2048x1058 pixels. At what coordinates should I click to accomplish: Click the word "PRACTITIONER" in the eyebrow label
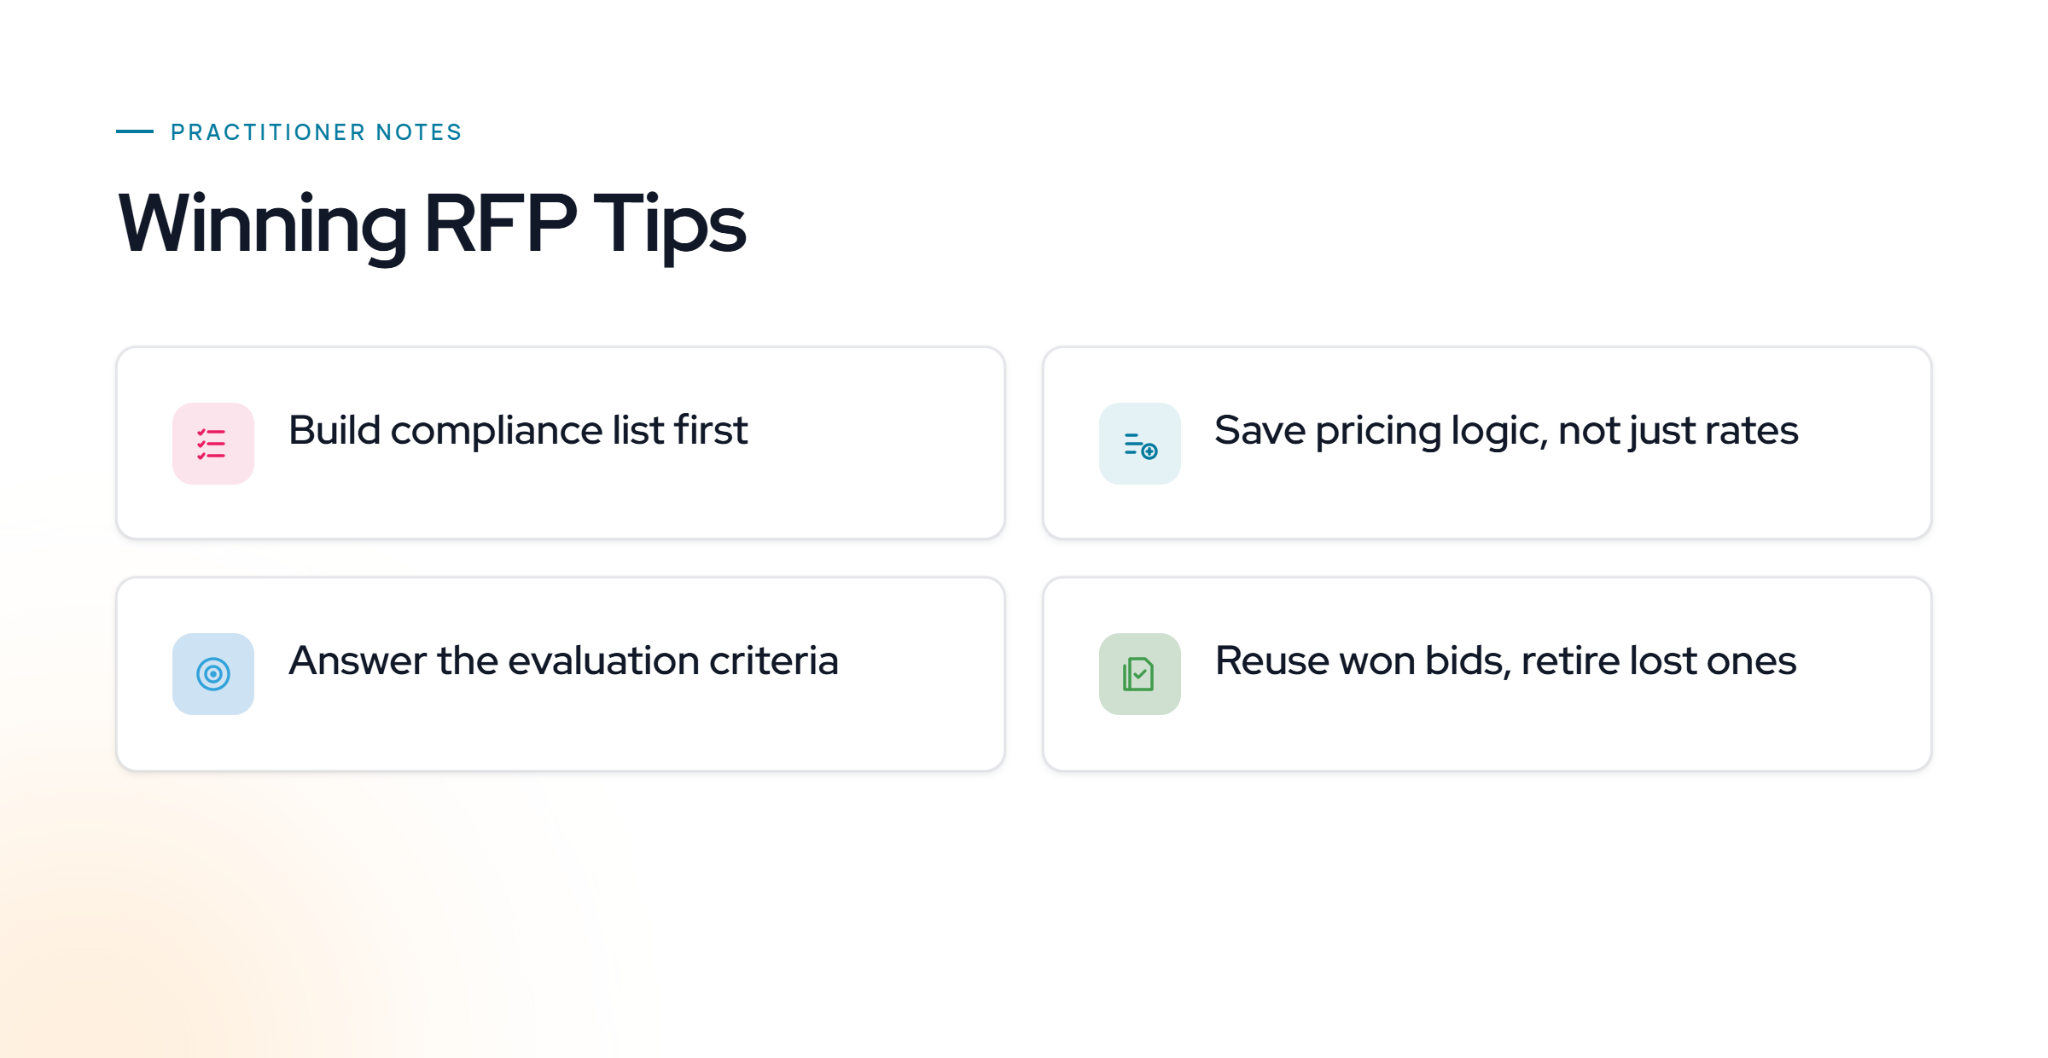[268, 132]
